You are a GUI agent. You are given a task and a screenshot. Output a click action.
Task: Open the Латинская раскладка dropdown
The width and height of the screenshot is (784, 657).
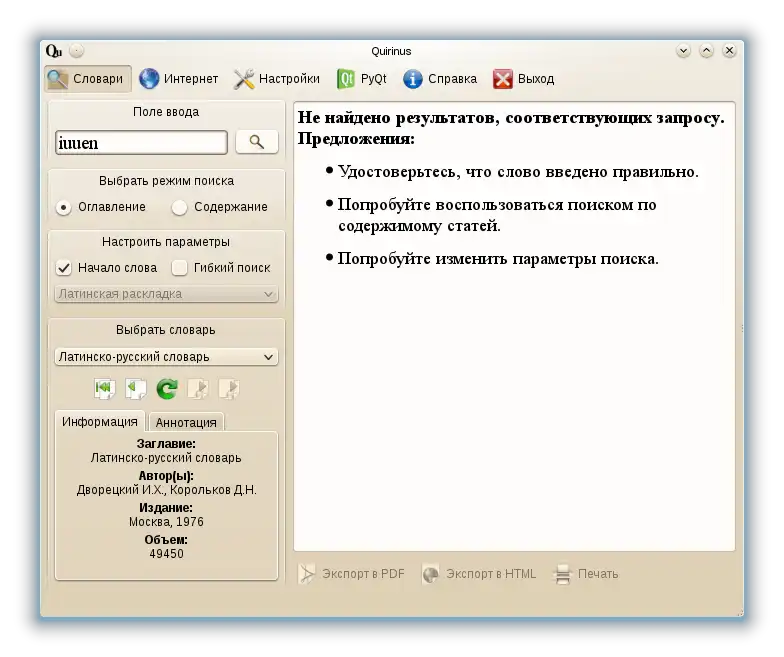pyautogui.click(x=166, y=294)
